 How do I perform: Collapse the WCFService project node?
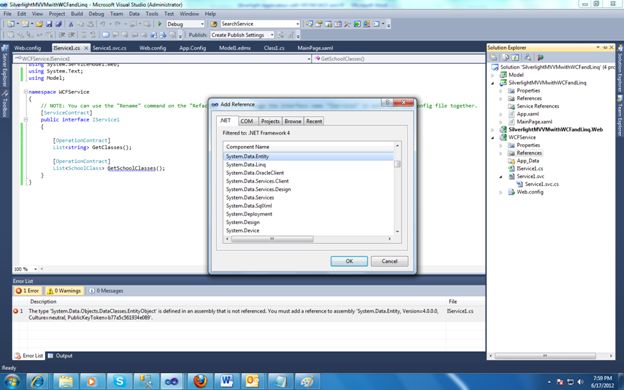pyautogui.click(x=493, y=138)
